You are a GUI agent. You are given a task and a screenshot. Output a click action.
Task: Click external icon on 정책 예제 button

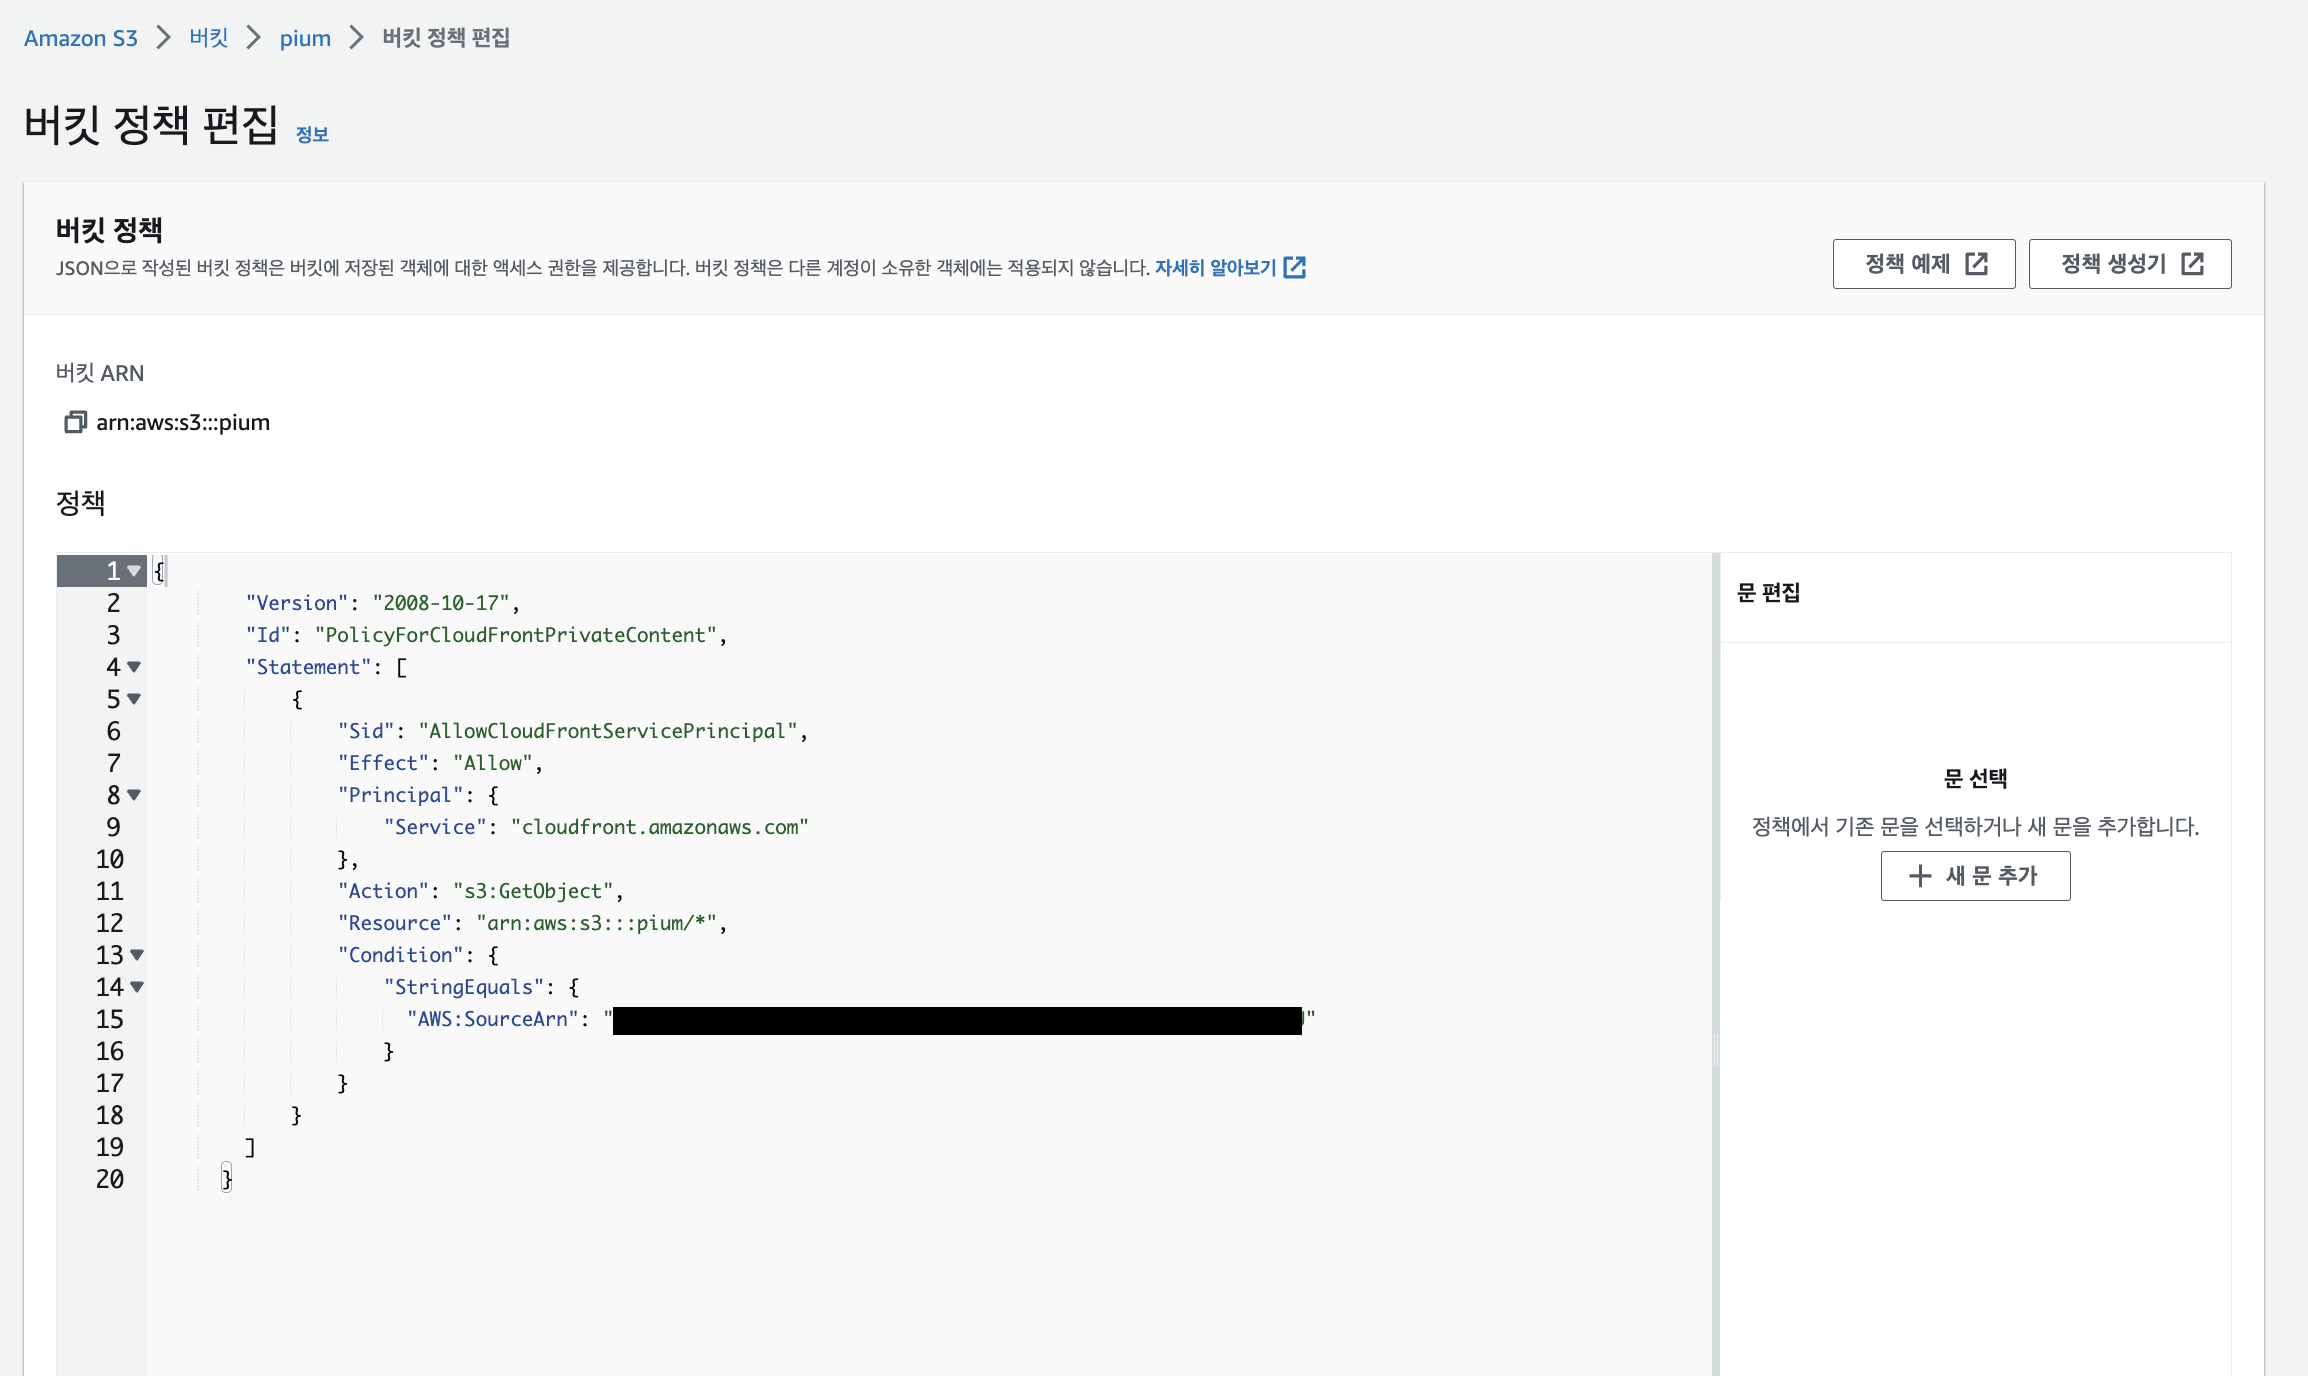1976,264
